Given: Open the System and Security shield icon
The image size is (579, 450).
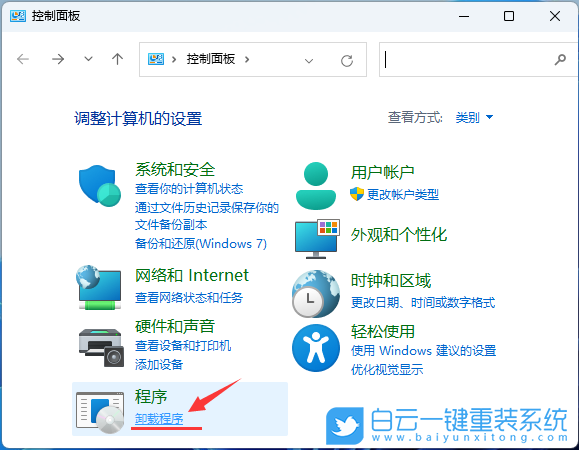Looking at the screenshot, I should tap(100, 186).
